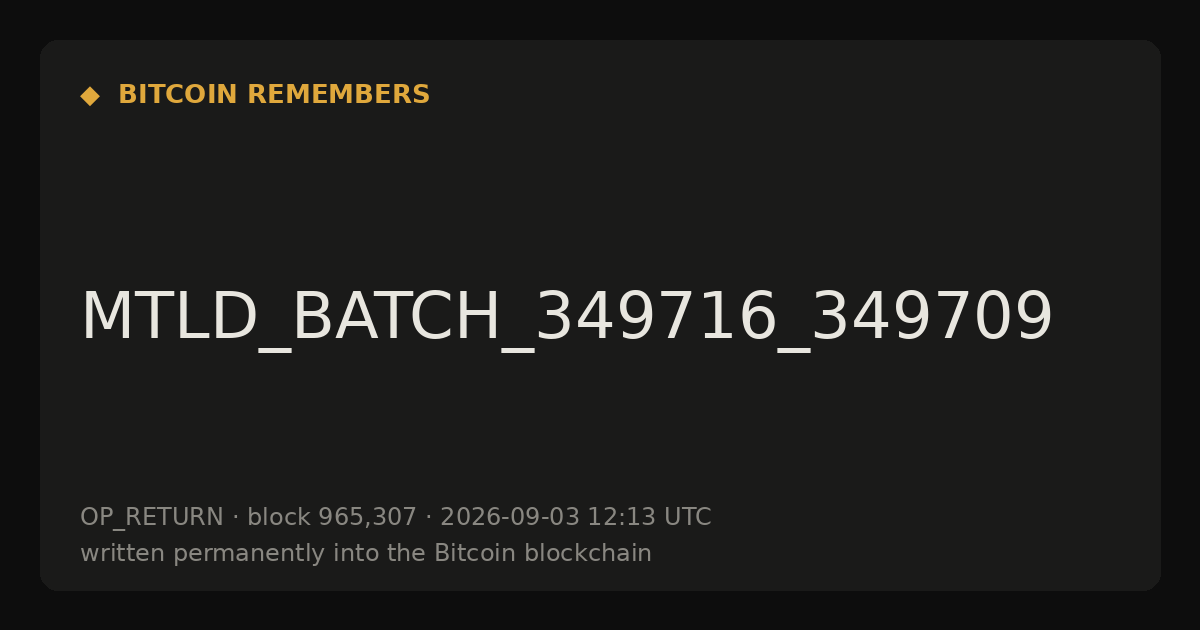Click the orange diamond icon
1200x630 pixels.
click(x=90, y=96)
